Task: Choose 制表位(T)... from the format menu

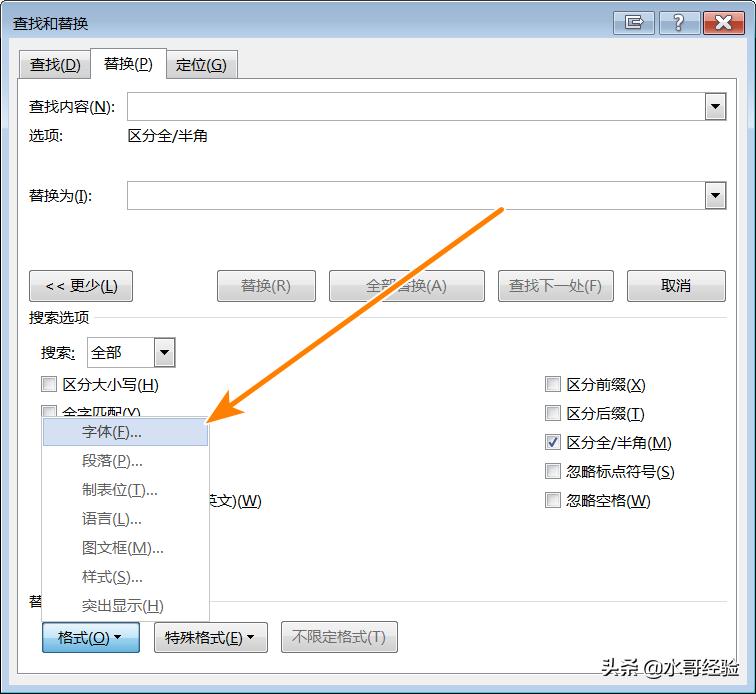Action: 125,490
